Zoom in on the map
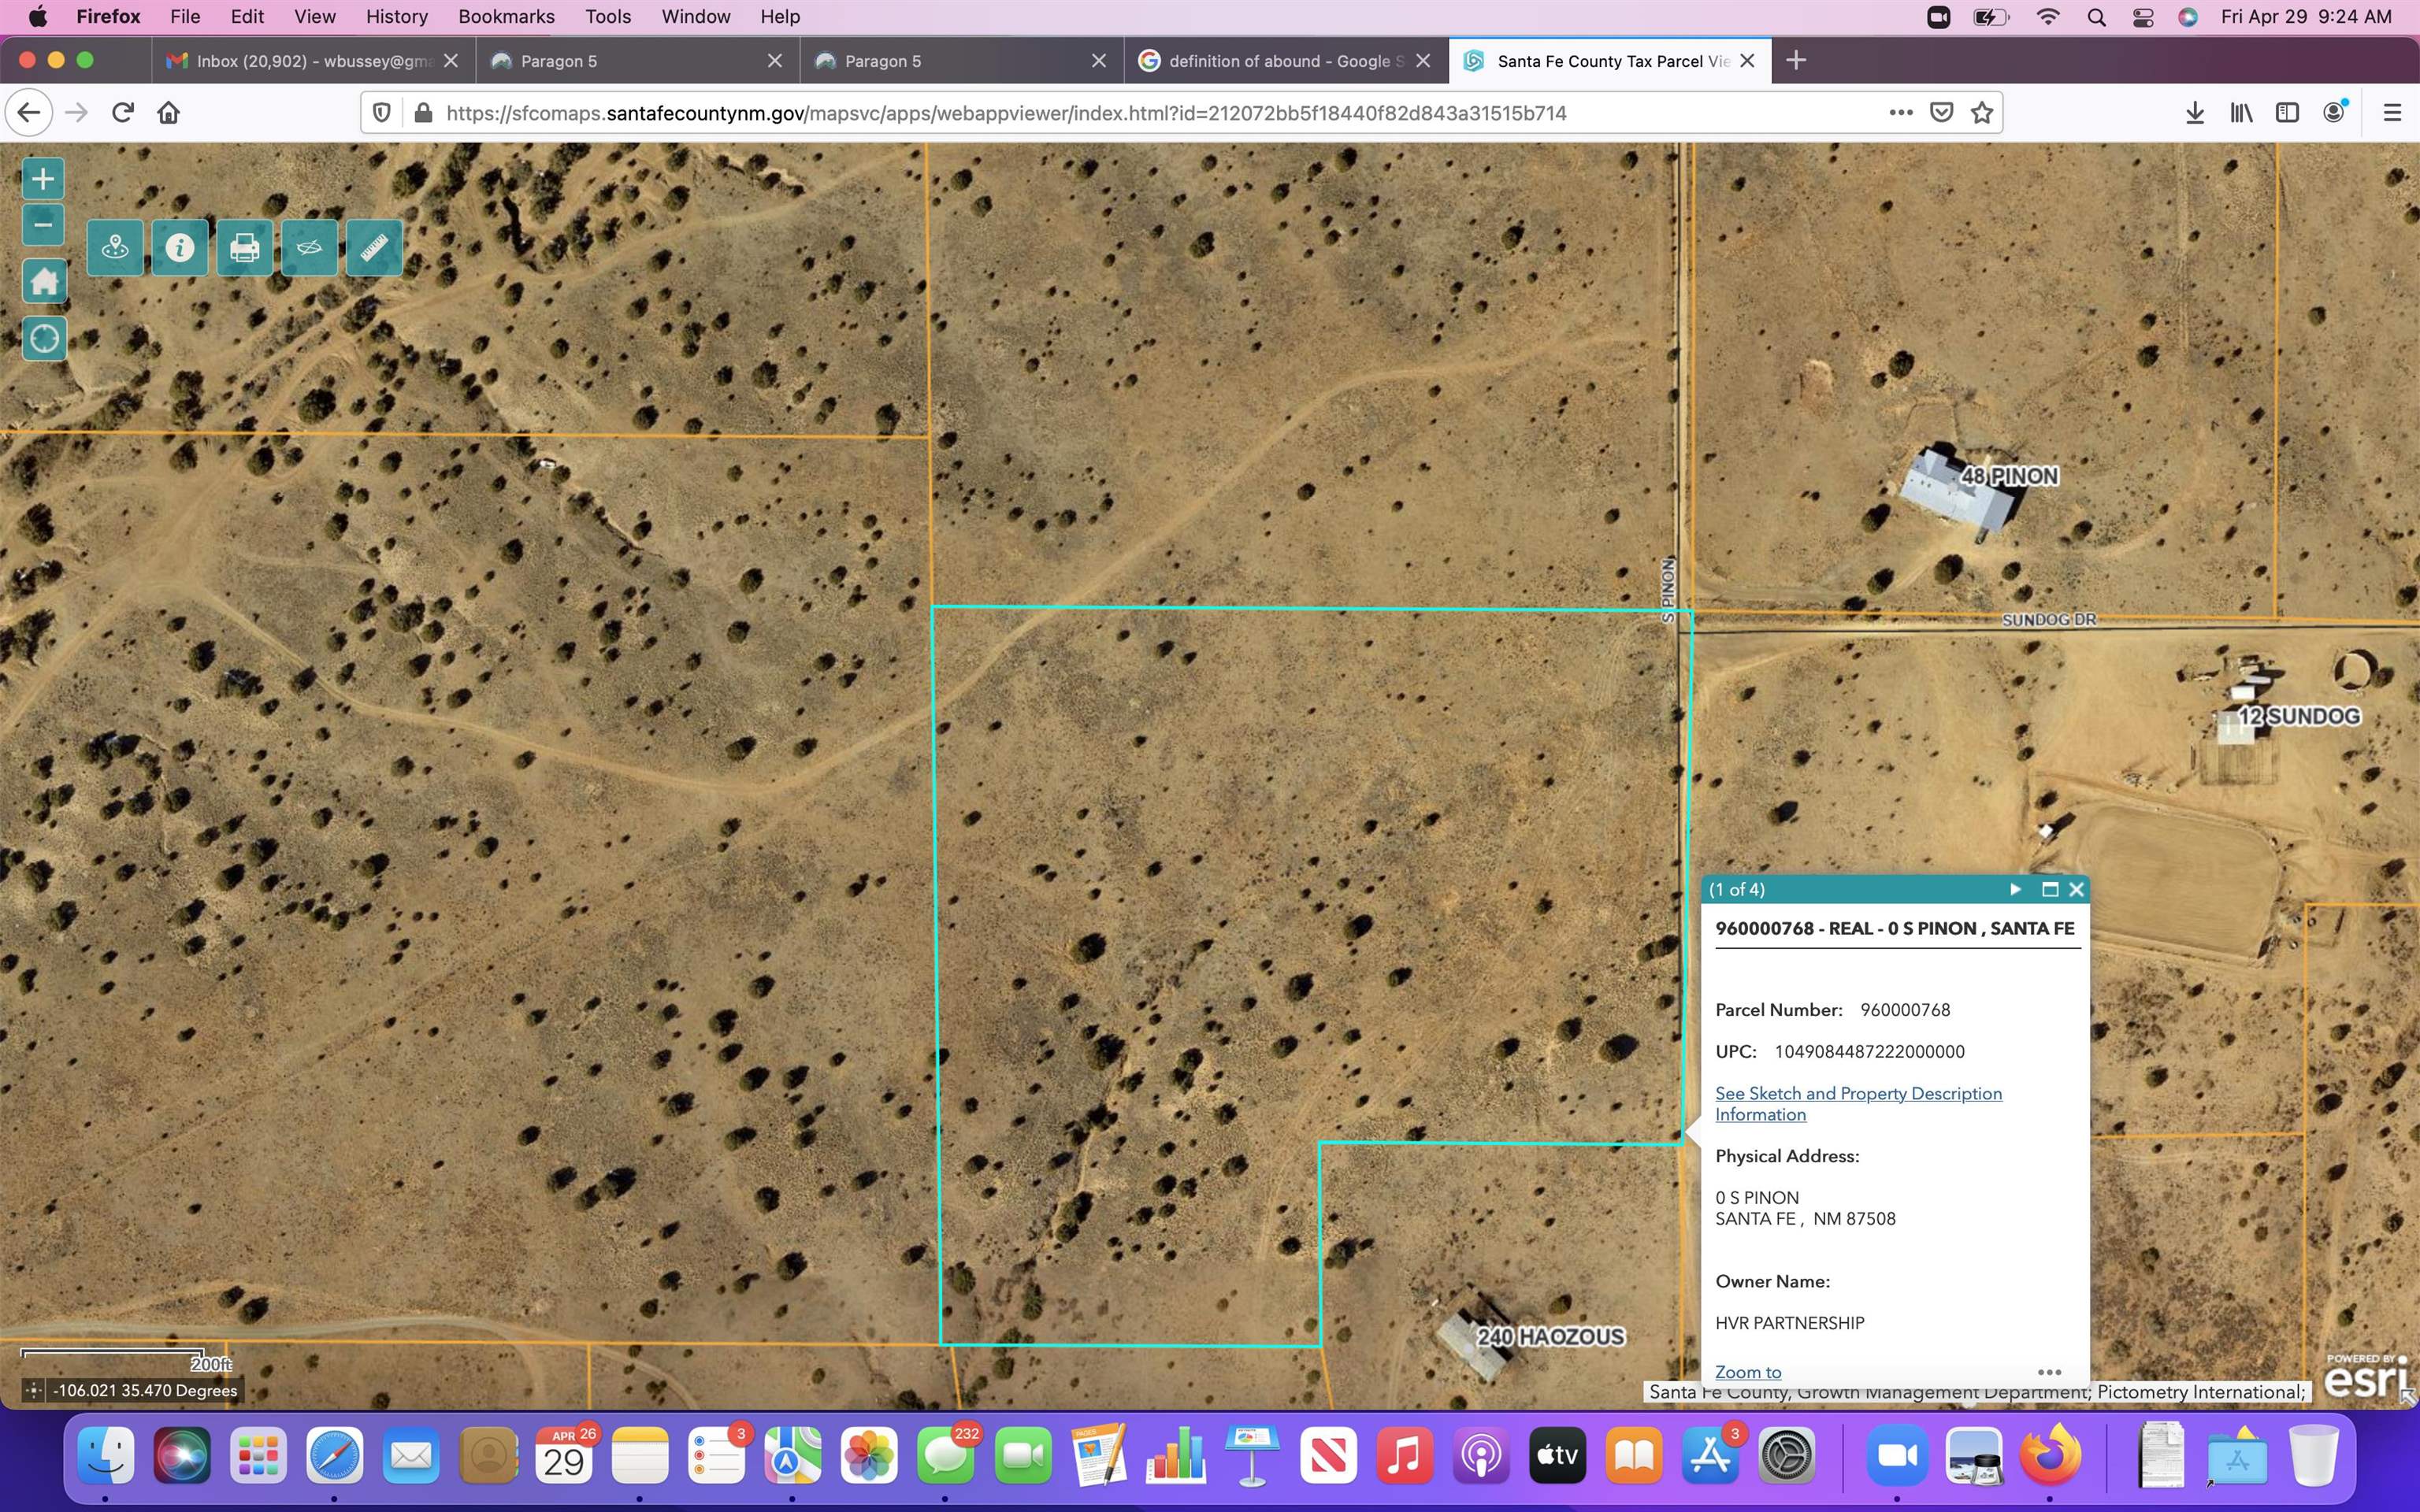Screen dimensions: 2420x1512 (43, 180)
